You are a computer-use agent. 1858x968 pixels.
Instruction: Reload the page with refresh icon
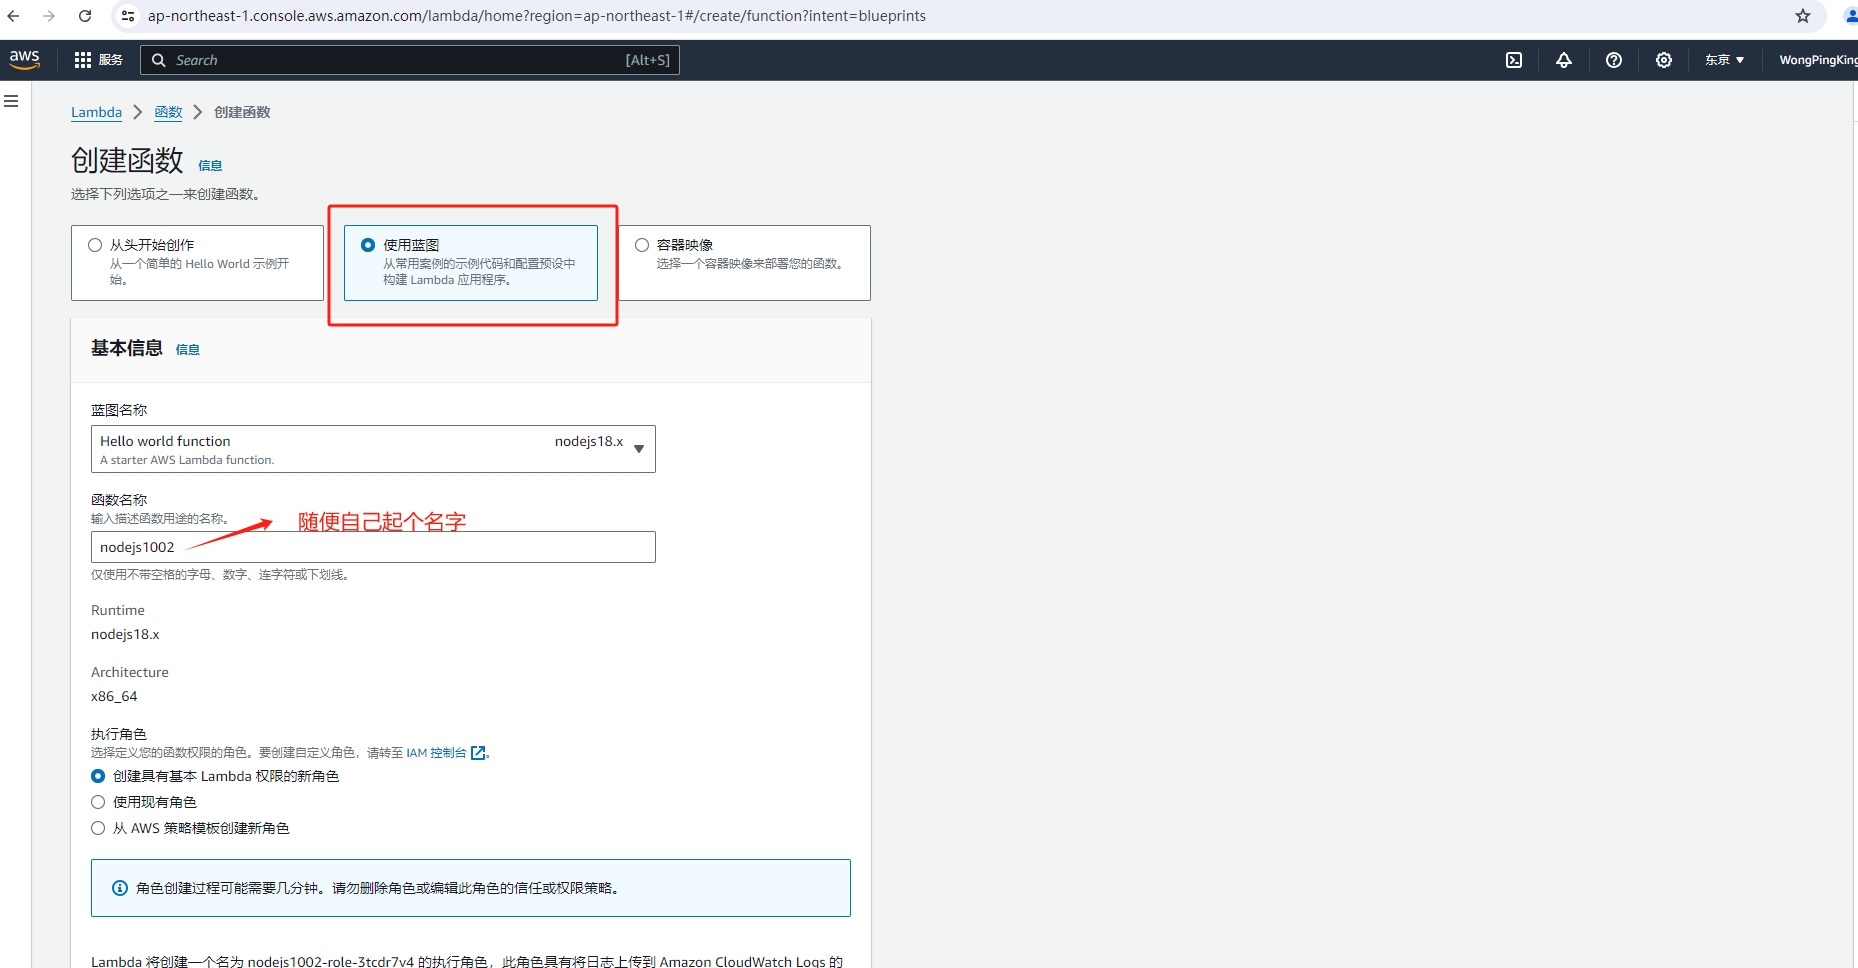[x=85, y=16]
